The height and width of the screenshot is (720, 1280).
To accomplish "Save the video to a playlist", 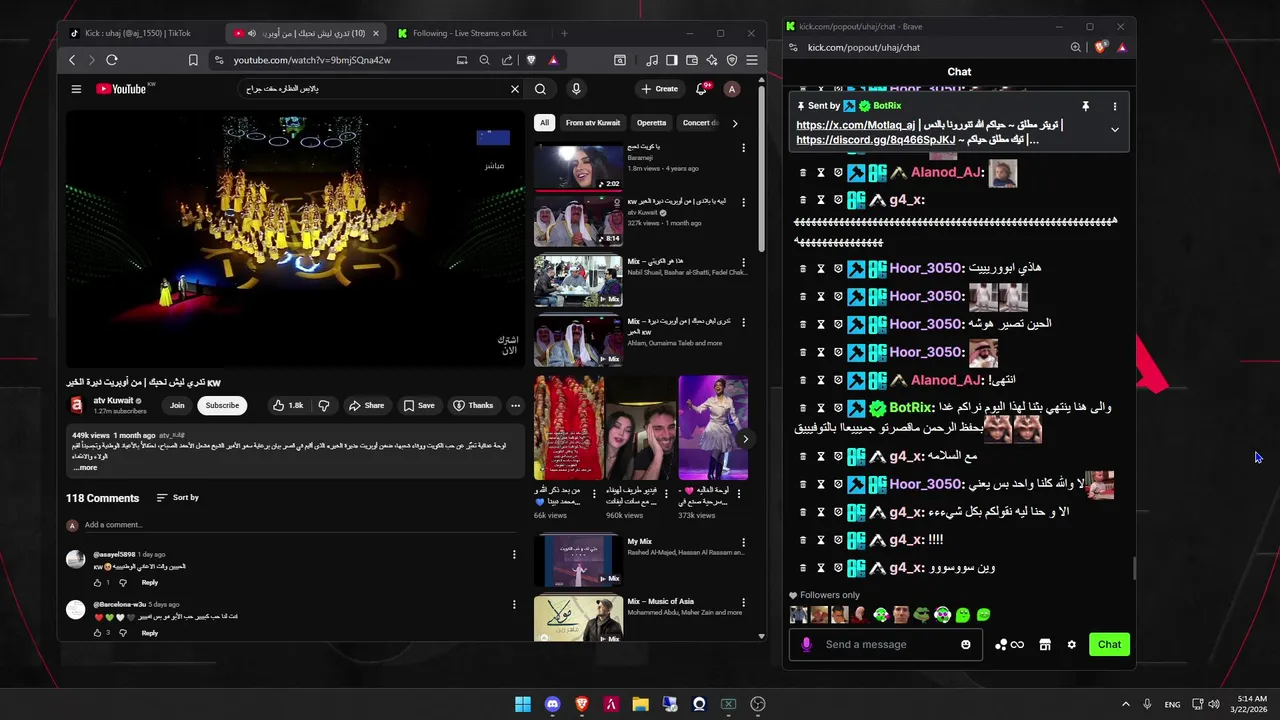I will point(419,405).
